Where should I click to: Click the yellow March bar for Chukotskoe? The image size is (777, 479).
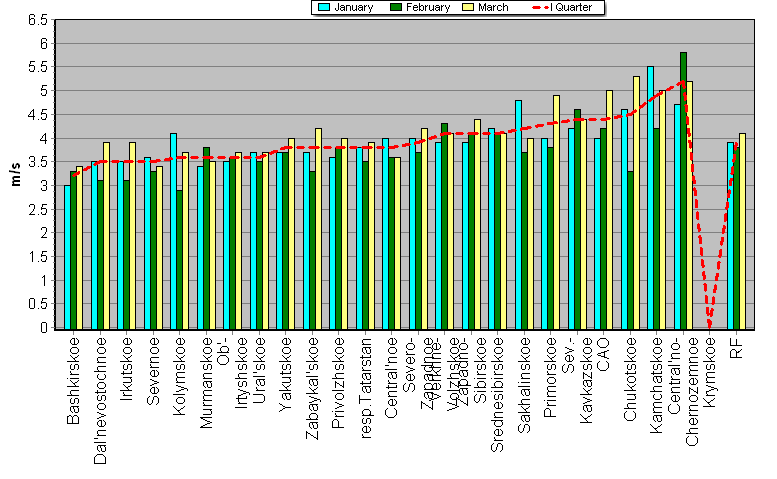(x=636, y=203)
